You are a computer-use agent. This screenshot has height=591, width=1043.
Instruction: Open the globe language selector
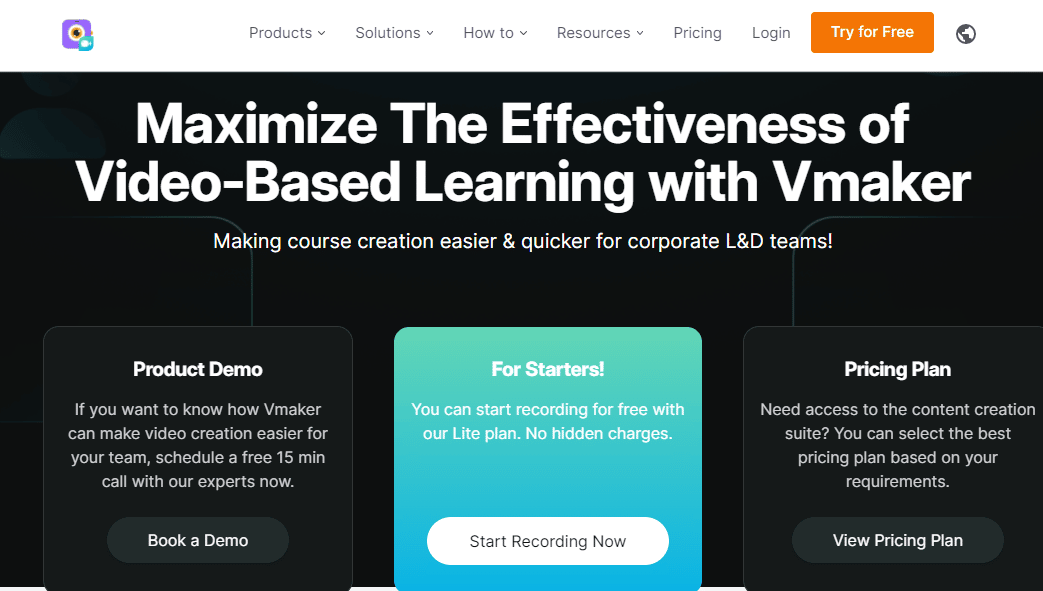(966, 33)
